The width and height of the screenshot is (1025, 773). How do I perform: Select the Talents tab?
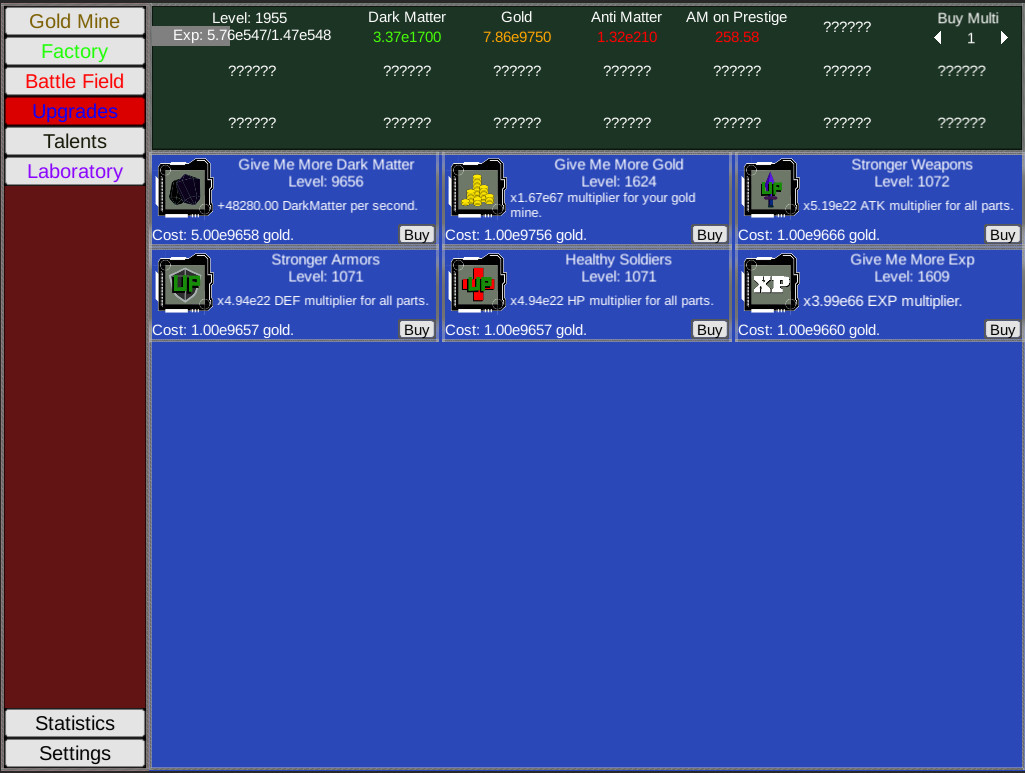click(75, 141)
